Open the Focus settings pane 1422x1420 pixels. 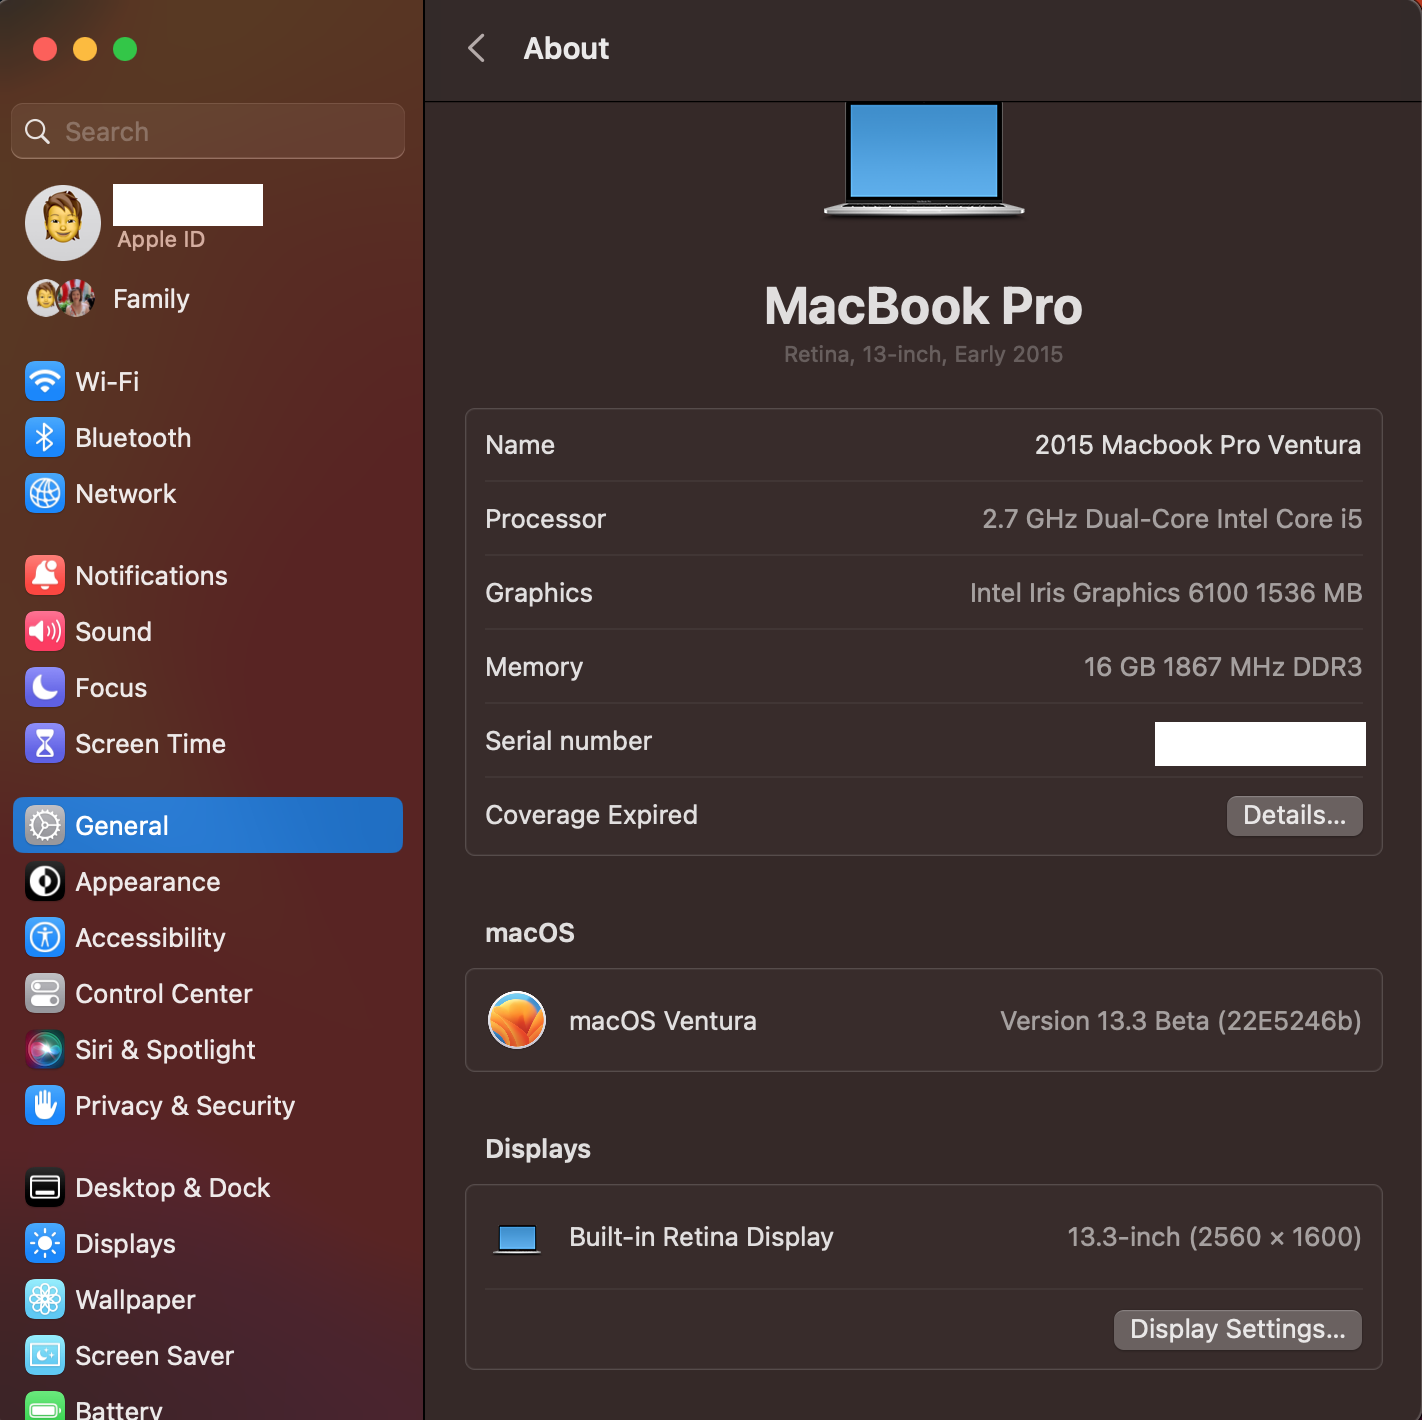tap(208, 687)
